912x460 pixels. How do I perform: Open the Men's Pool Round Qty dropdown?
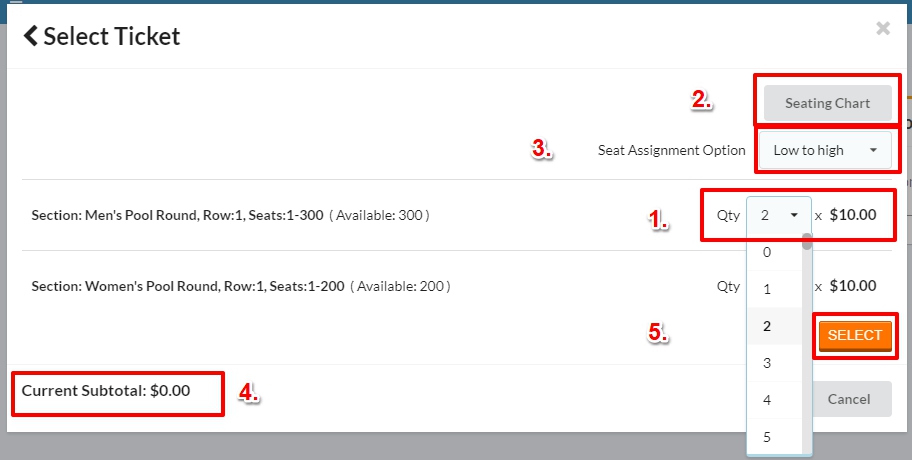[779, 214]
